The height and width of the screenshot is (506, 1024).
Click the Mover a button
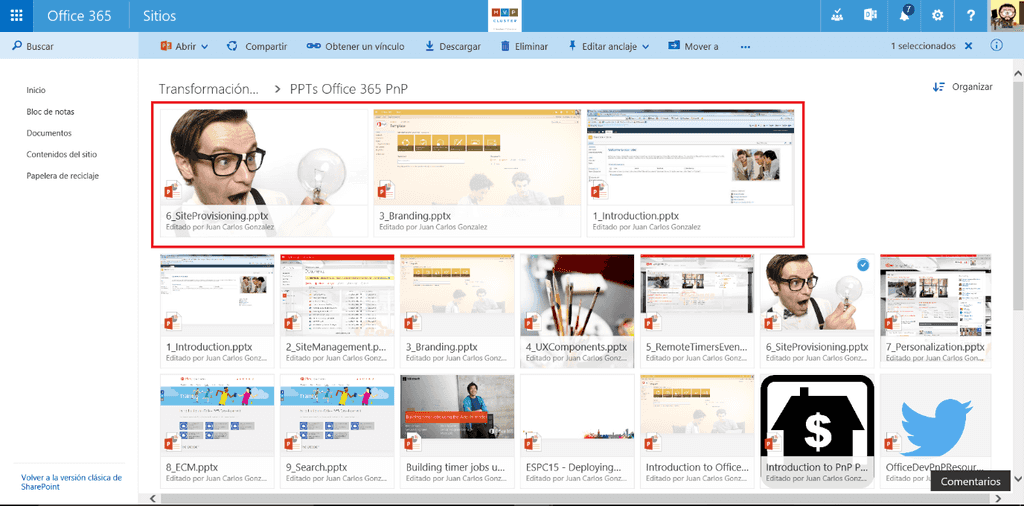693,46
